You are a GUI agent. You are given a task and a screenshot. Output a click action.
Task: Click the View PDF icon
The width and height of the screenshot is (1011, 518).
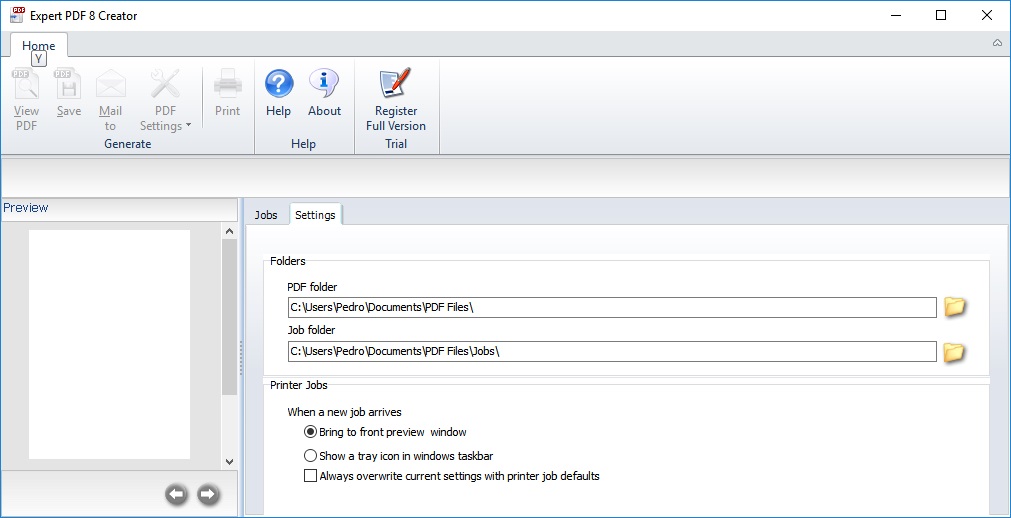pos(26,84)
